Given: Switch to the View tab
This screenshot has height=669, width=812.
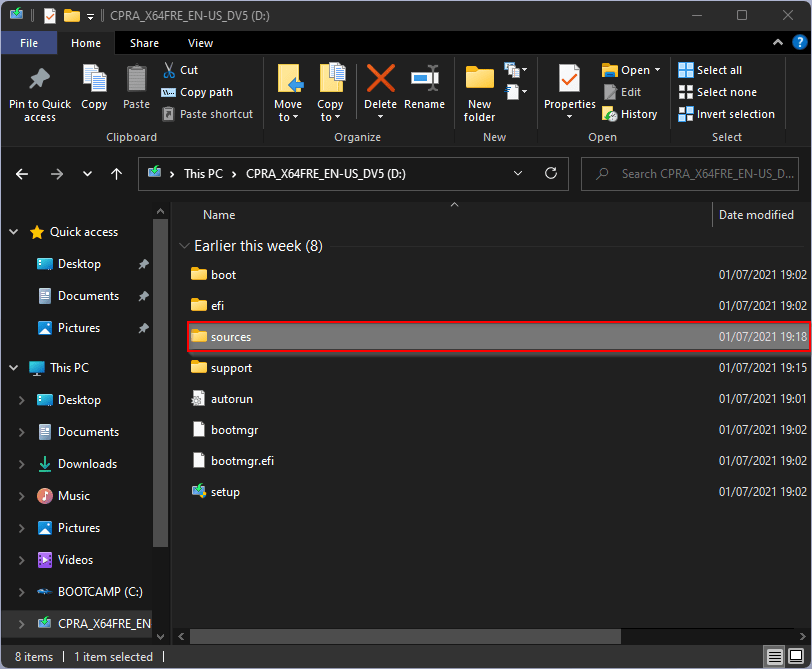Looking at the screenshot, I should 200,43.
